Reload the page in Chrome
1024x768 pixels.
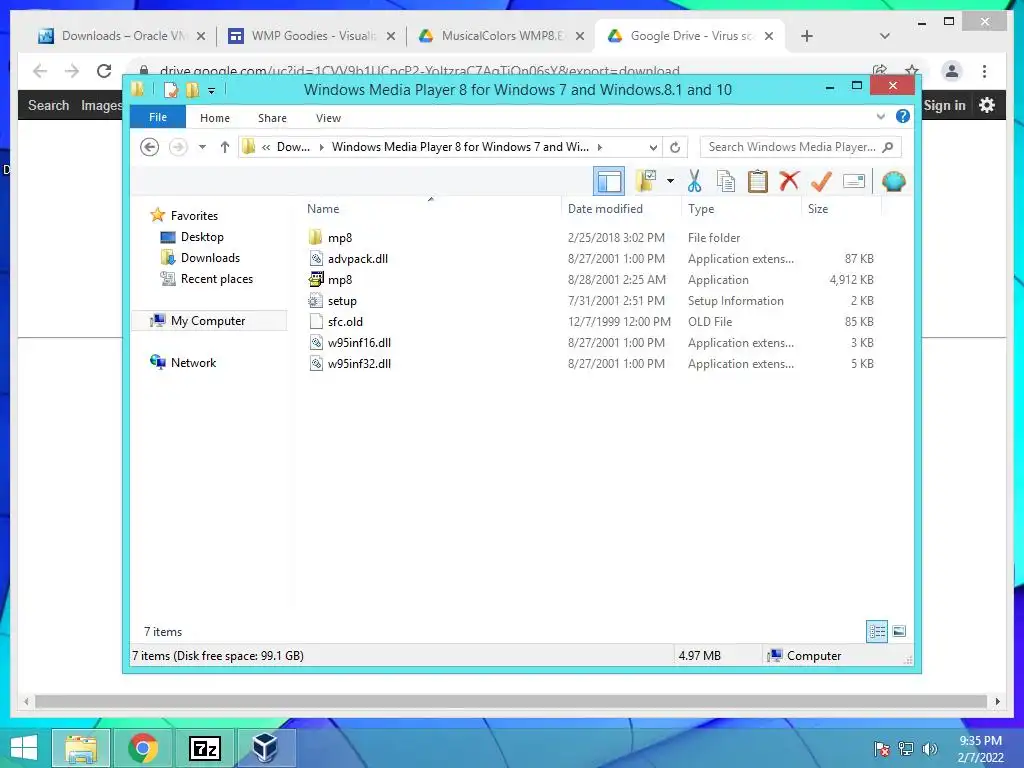[x=104, y=71]
